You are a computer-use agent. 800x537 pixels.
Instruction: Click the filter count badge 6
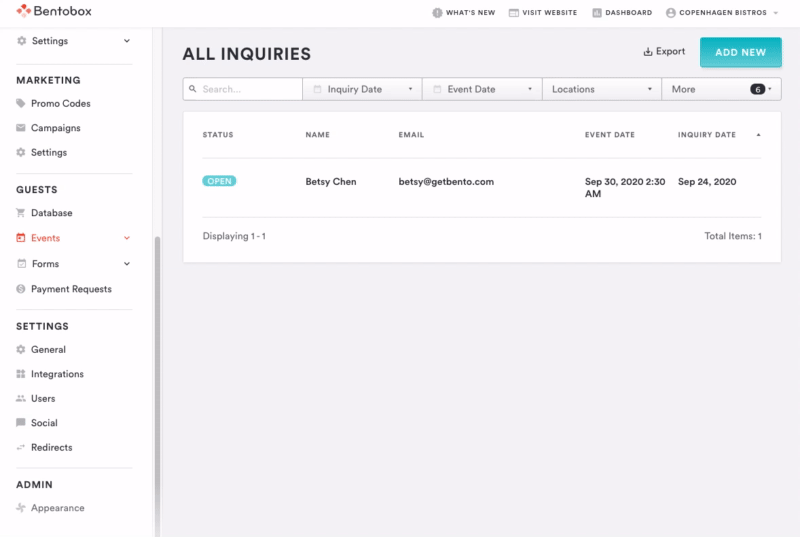(758, 89)
